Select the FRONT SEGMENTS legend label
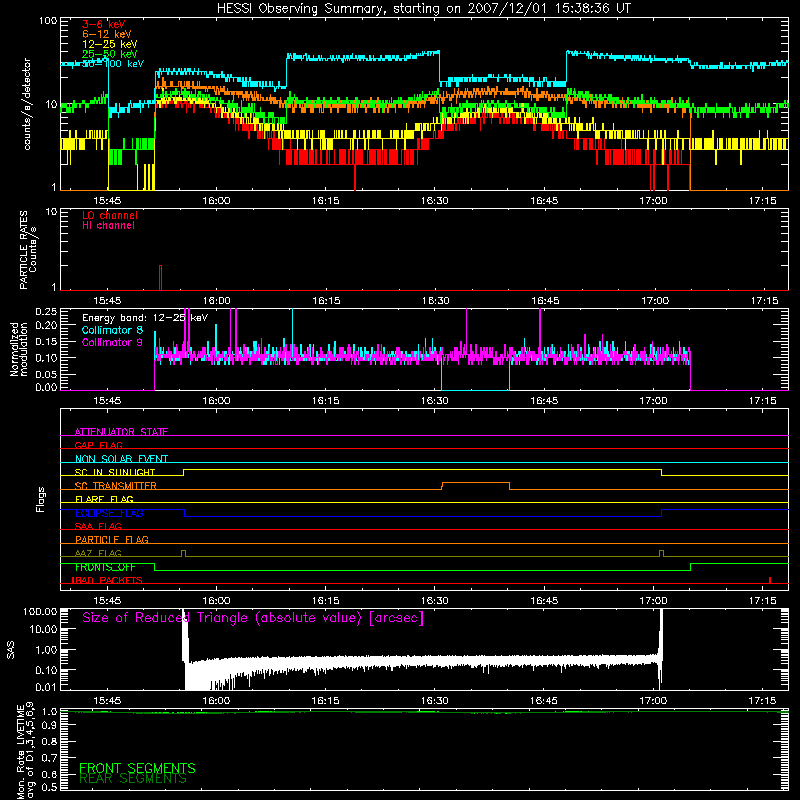The width and height of the screenshot is (800, 800). point(137,768)
